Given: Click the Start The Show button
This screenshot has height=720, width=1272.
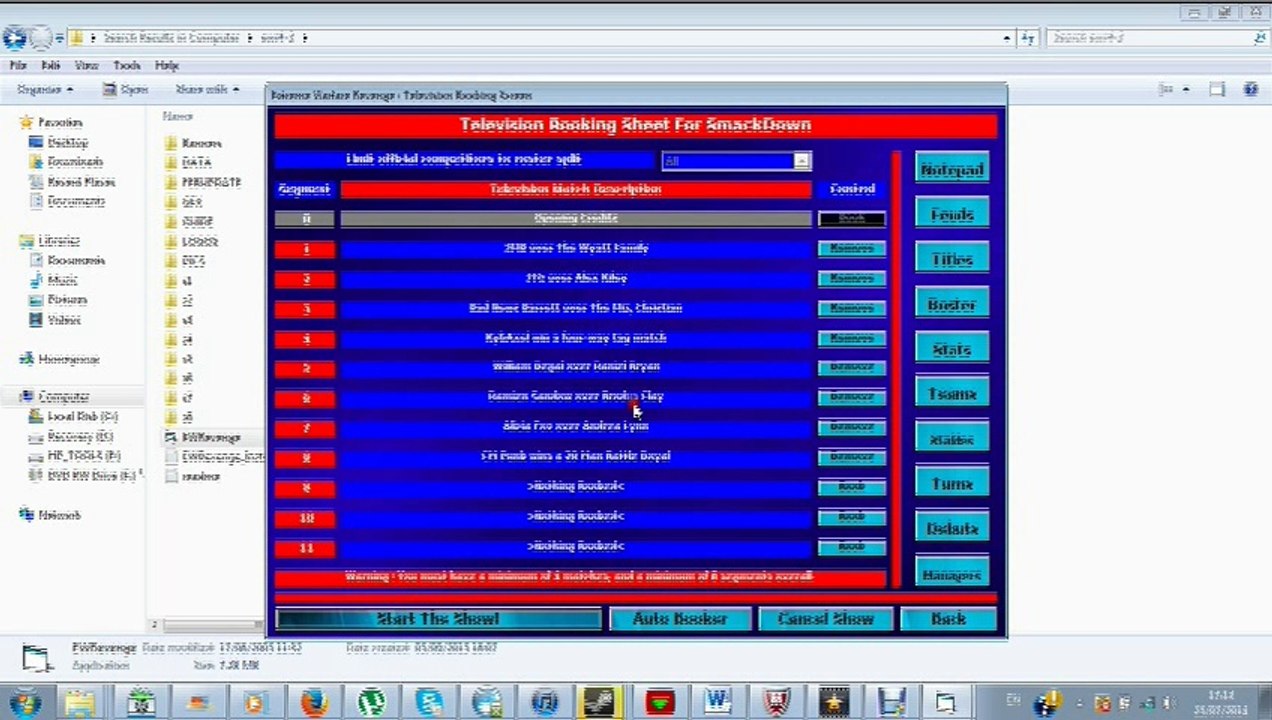Looking at the screenshot, I should pyautogui.click(x=438, y=619).
